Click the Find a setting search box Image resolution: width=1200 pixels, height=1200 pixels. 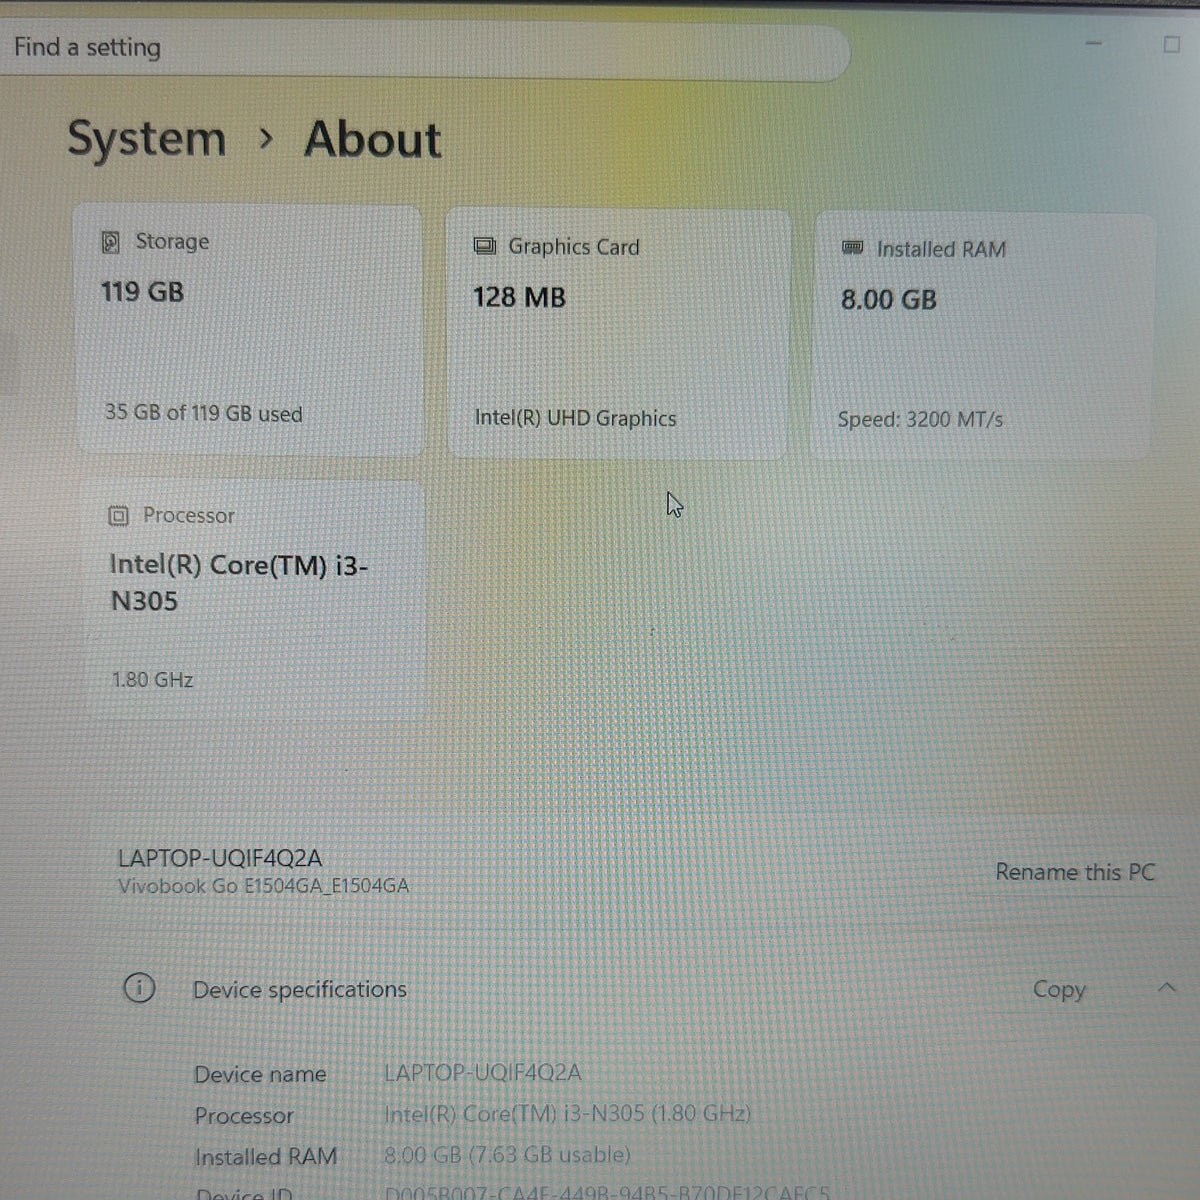425,48
